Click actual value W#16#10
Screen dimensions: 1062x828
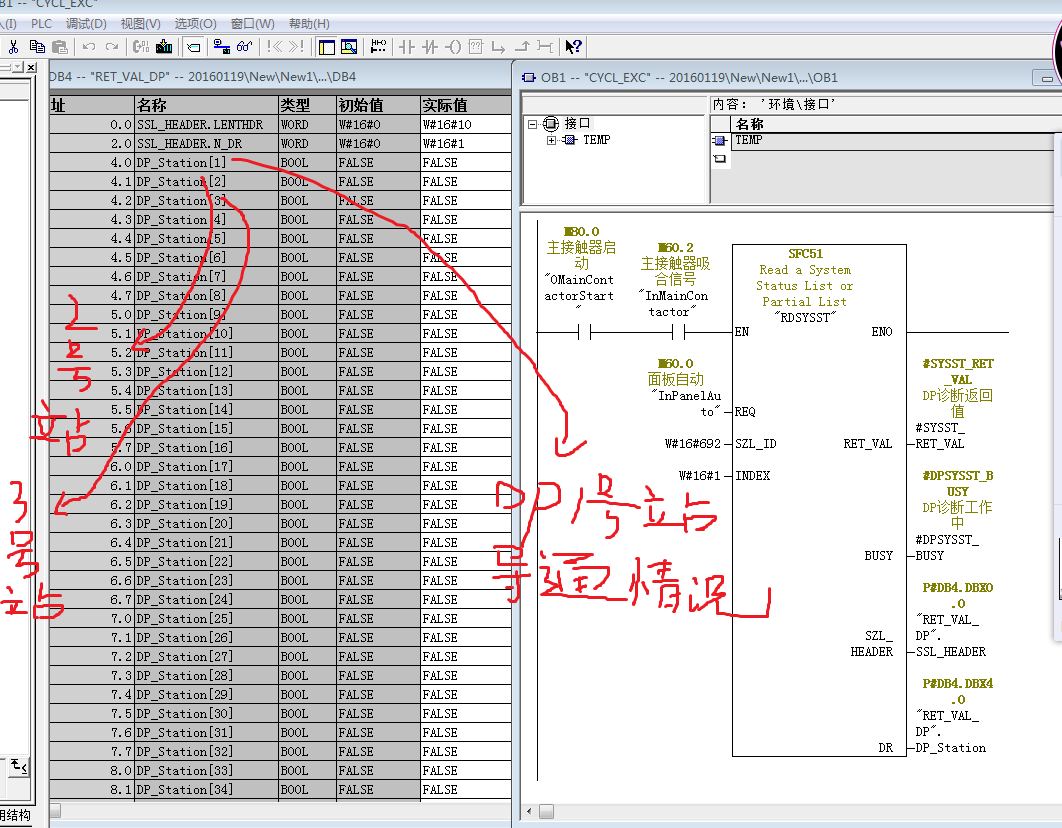point(447,125)
